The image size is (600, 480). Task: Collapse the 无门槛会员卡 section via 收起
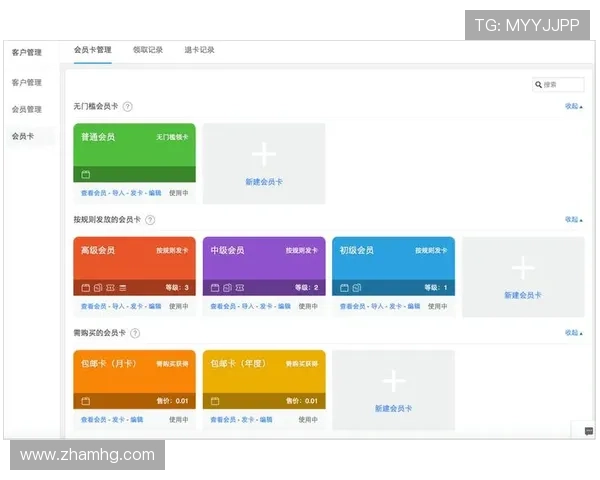(574, 106)
